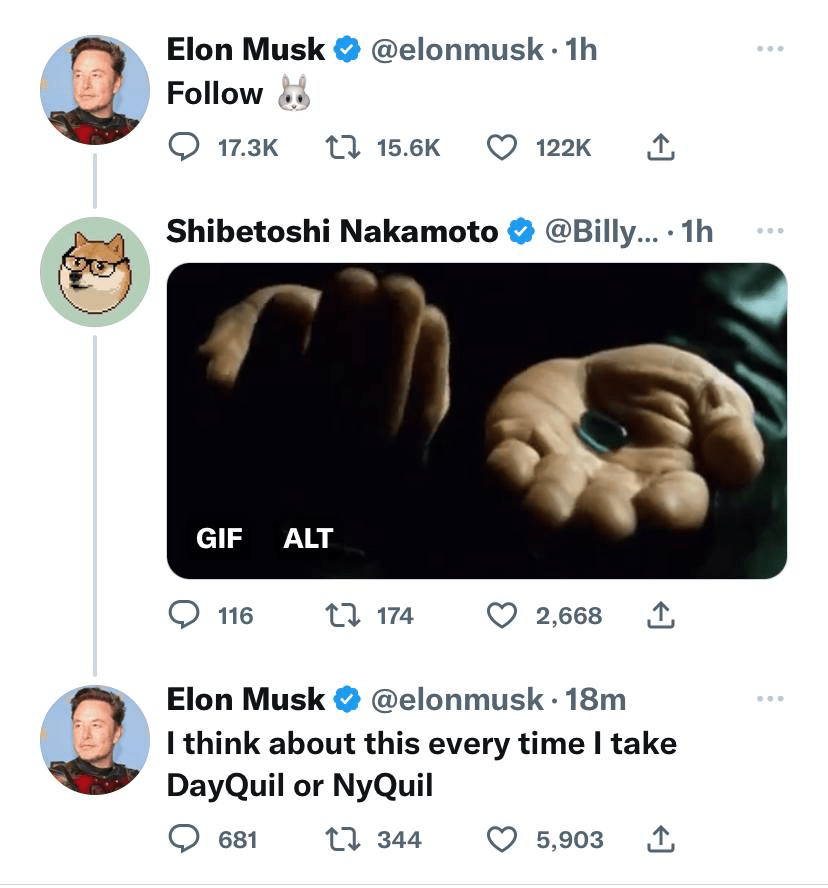
Task: Open Shibetoshi Nakamoto's profile name link
Action: click(x=331, y=231)
